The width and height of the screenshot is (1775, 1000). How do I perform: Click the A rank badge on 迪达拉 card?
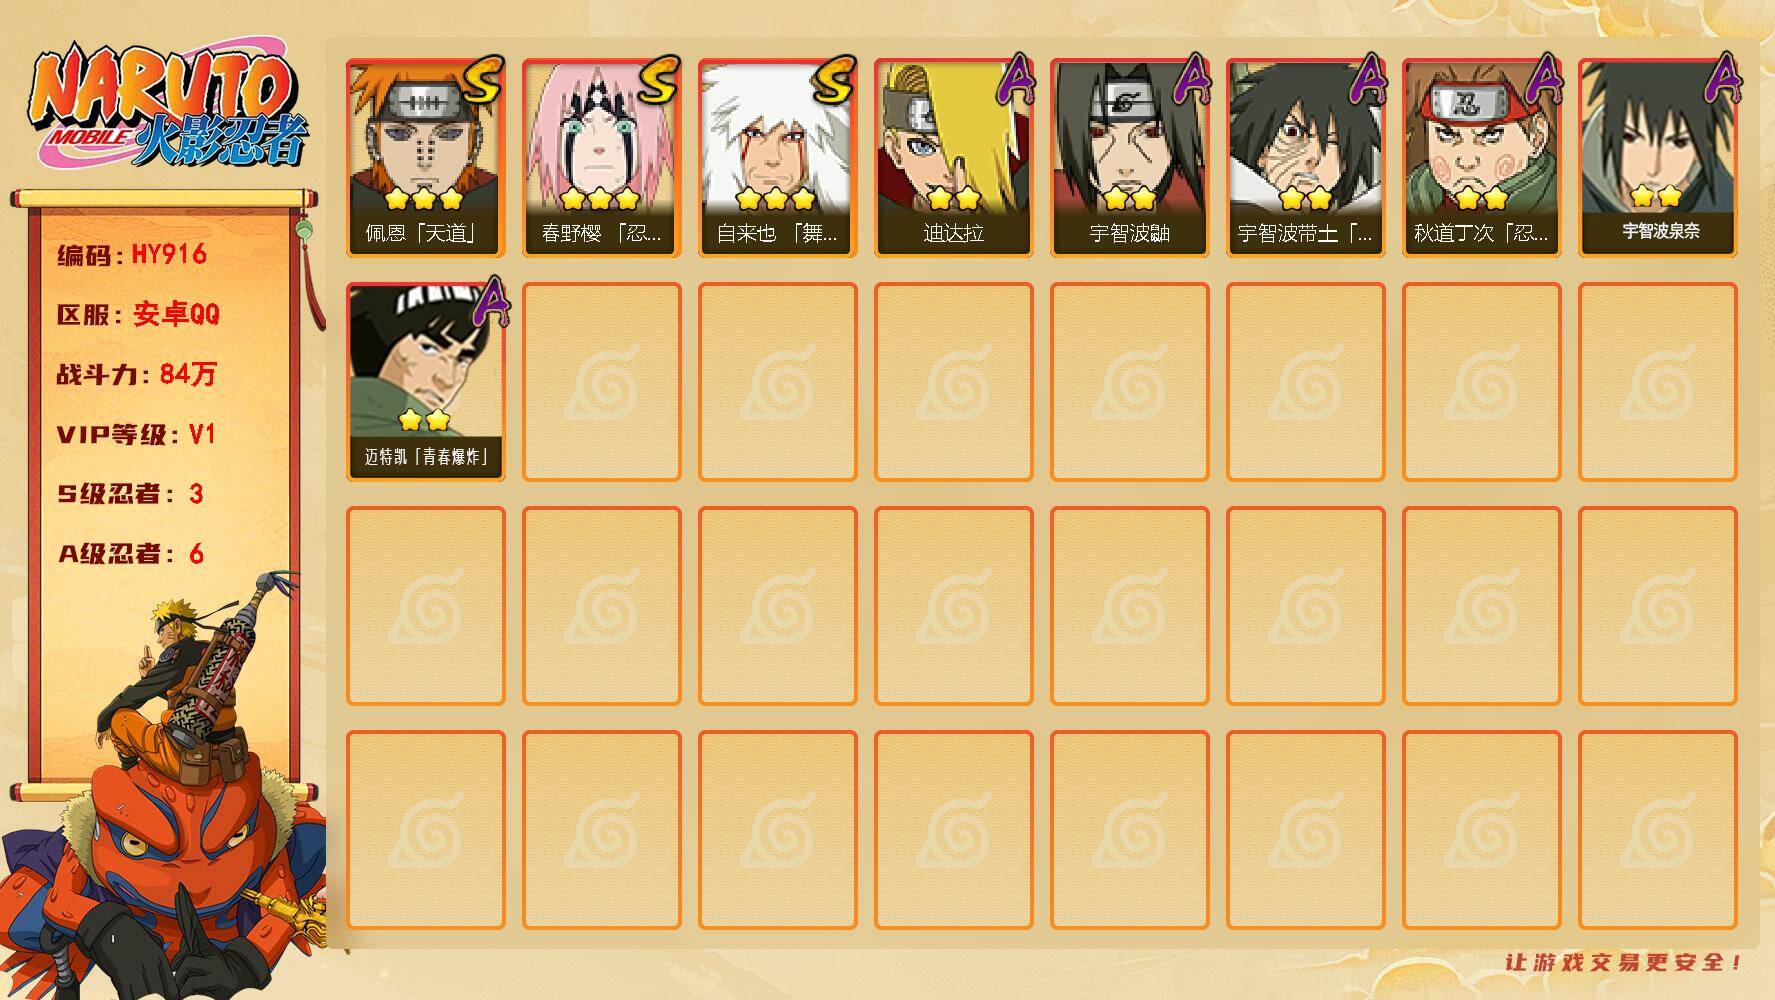1015,80
